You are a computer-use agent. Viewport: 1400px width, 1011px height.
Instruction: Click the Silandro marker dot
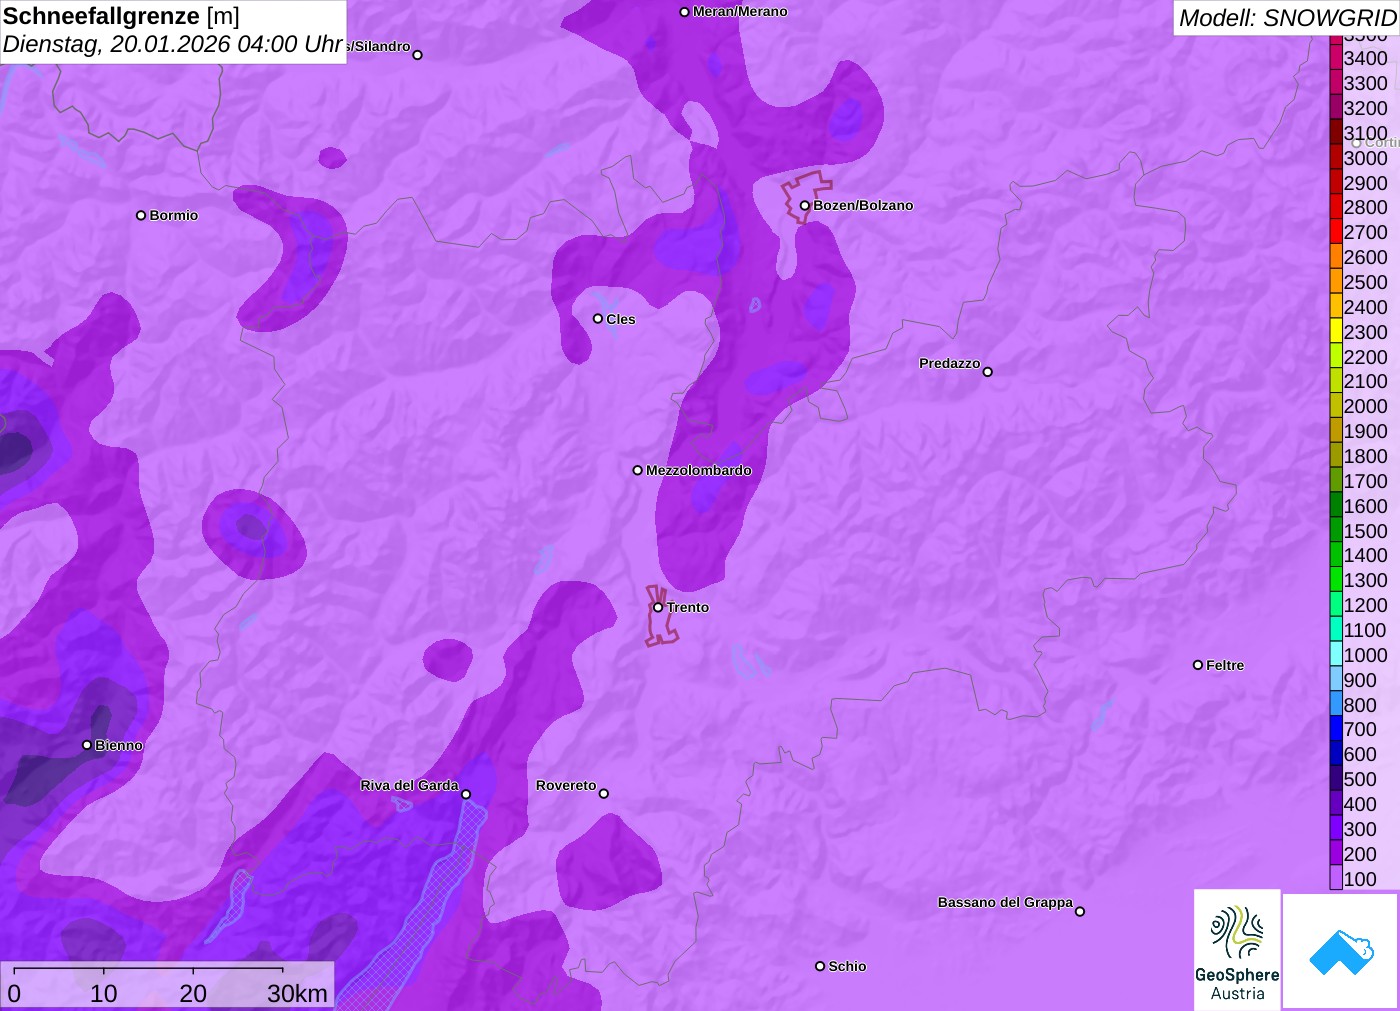(x=418, y=55)
